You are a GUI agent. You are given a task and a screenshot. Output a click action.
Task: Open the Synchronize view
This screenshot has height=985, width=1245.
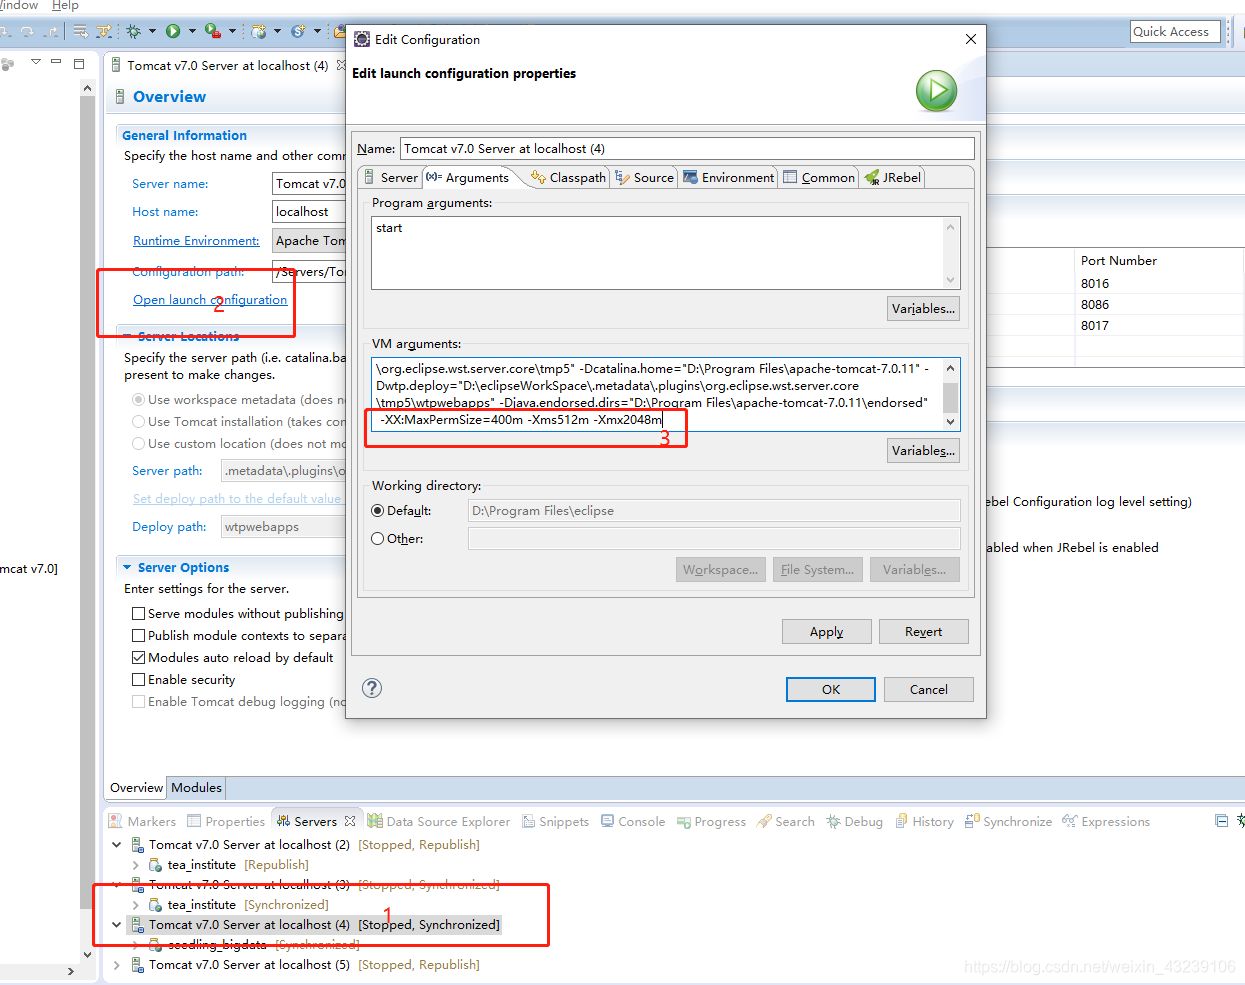[x=1008, y=822]
